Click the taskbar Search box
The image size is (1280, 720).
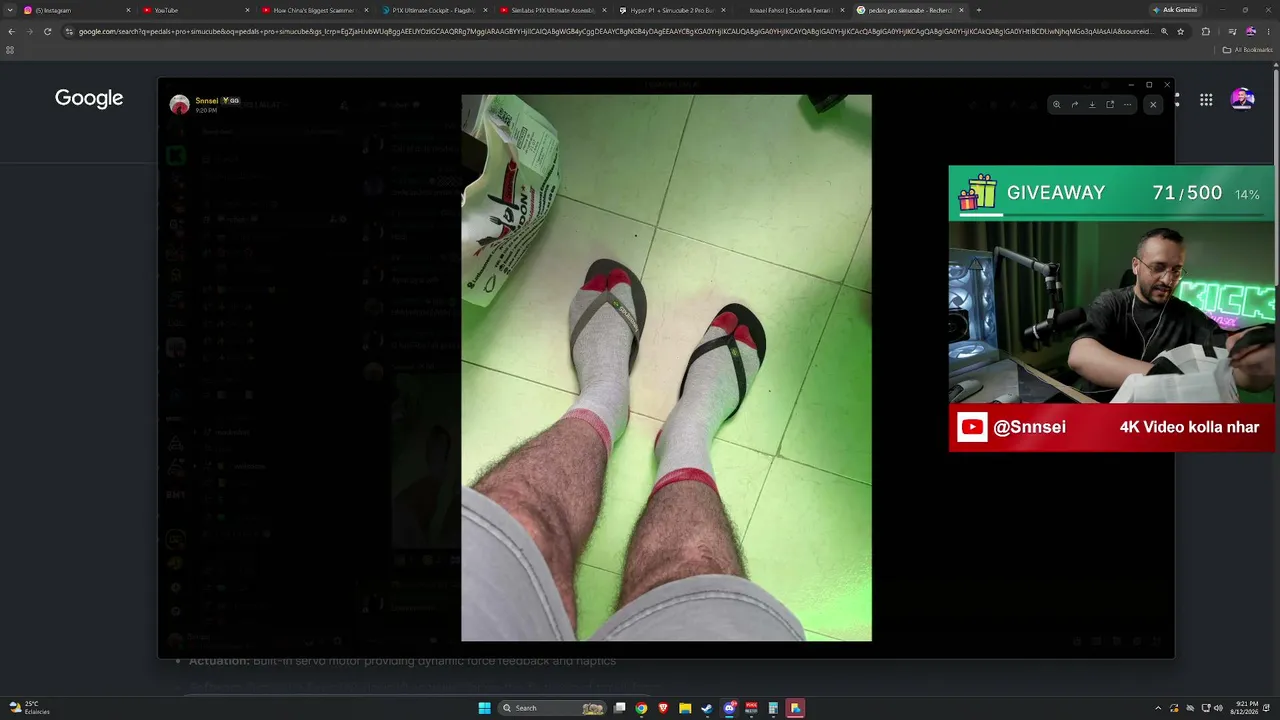click(553, 708)
